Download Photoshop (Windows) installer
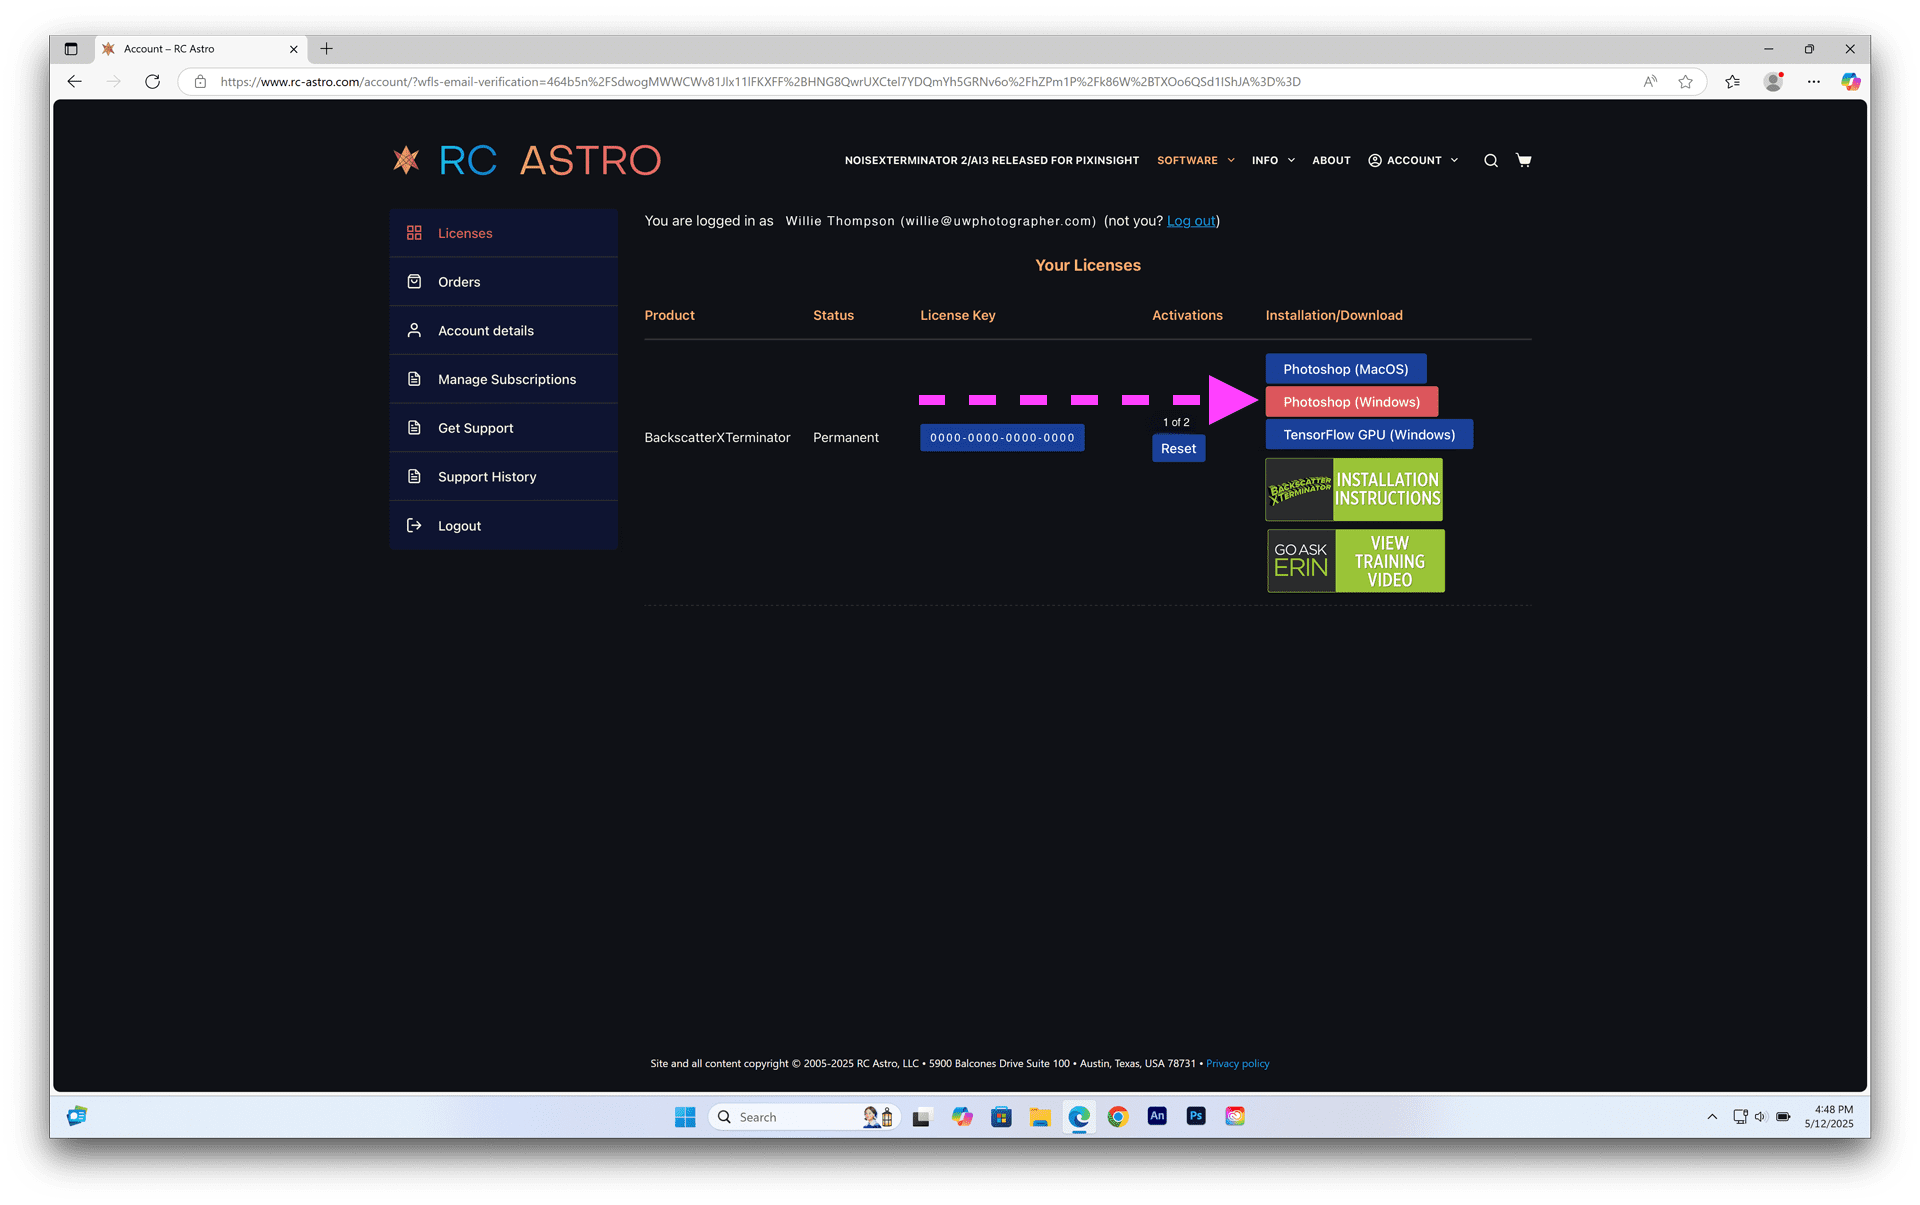This screenshot has width=1920, height=1205. (1351, 402)
